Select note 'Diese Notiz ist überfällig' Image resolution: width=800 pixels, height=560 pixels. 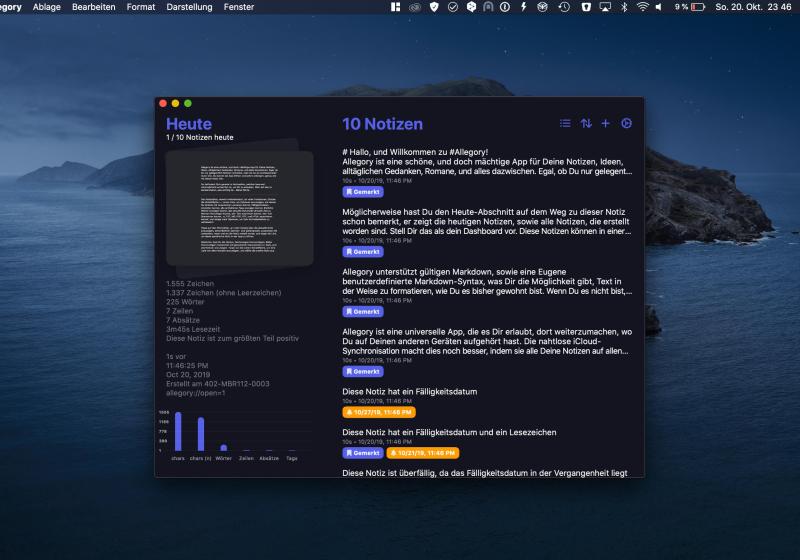(485, 473)
